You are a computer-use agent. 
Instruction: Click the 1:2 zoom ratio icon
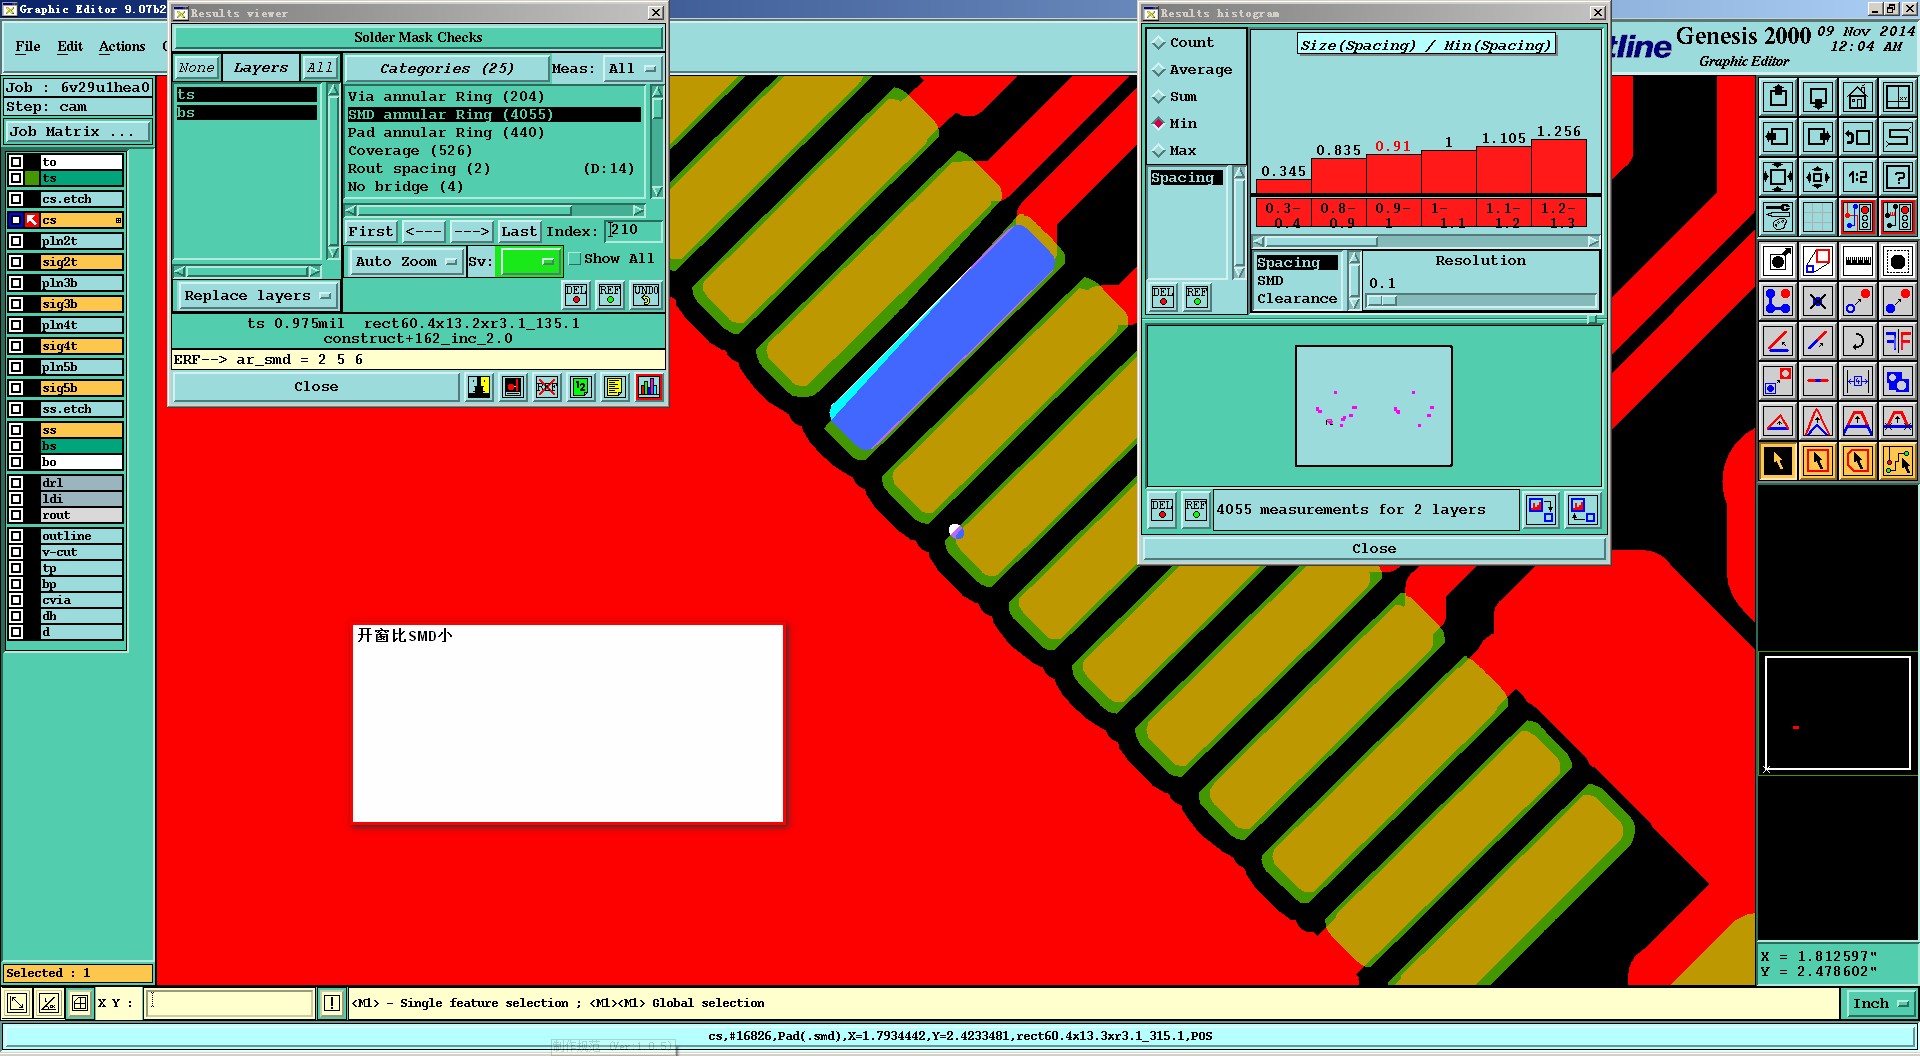[1857, 177]
